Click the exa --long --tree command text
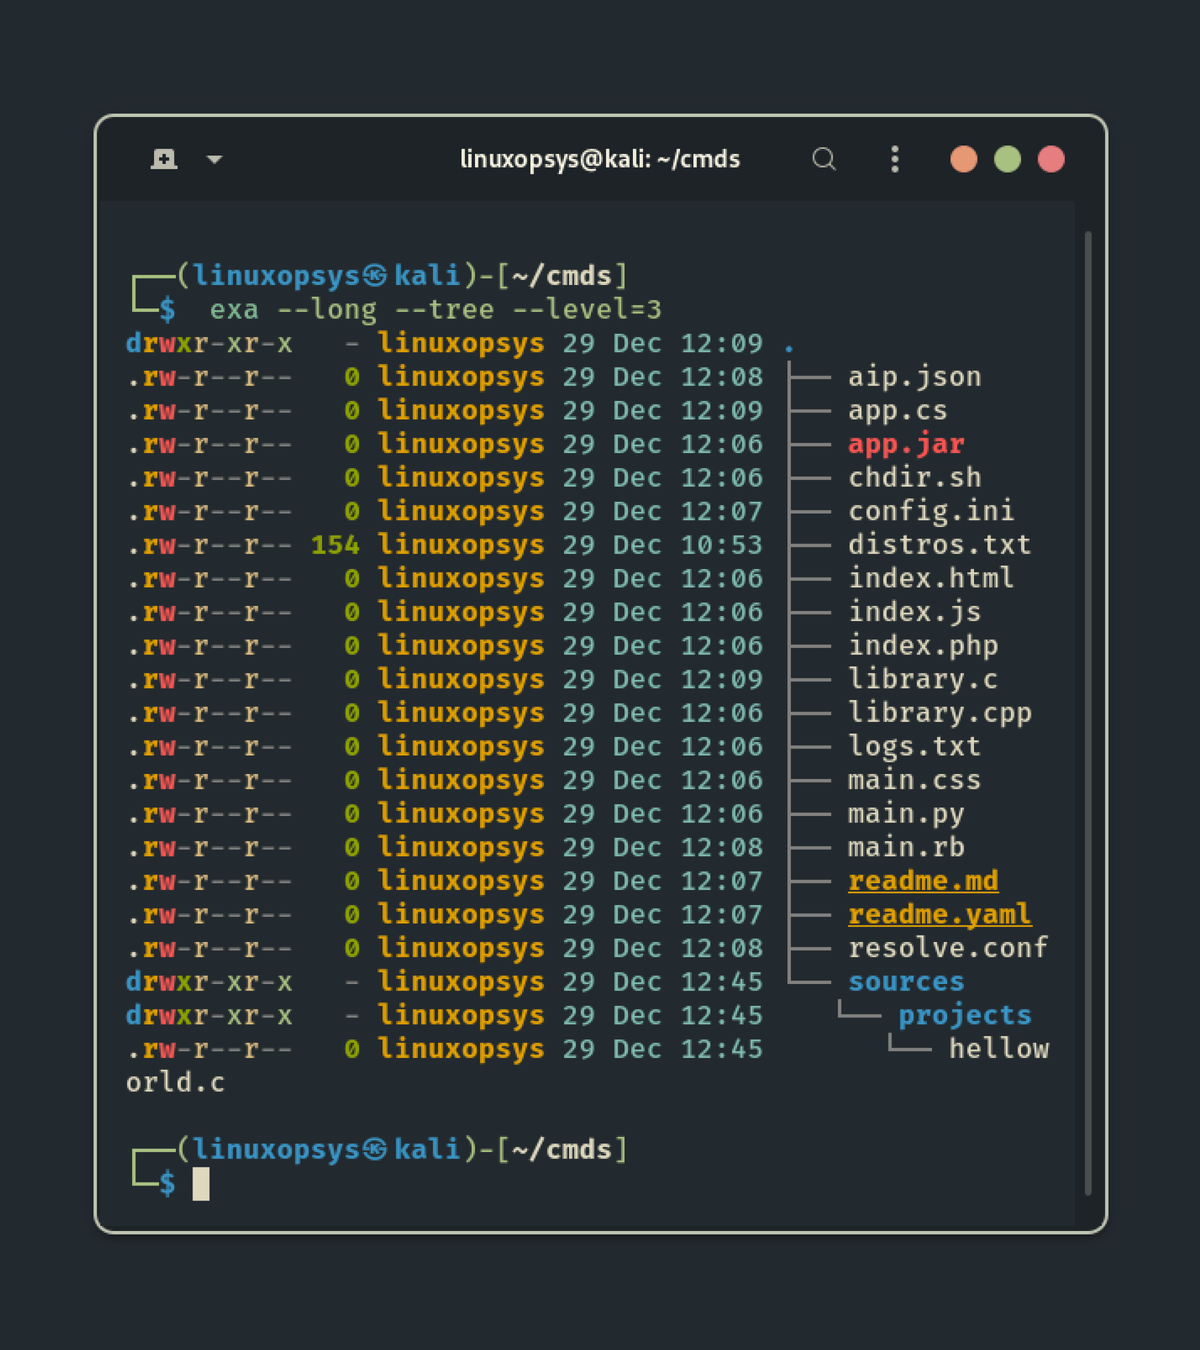The image size is (1200, 1350). pos(435,310)
